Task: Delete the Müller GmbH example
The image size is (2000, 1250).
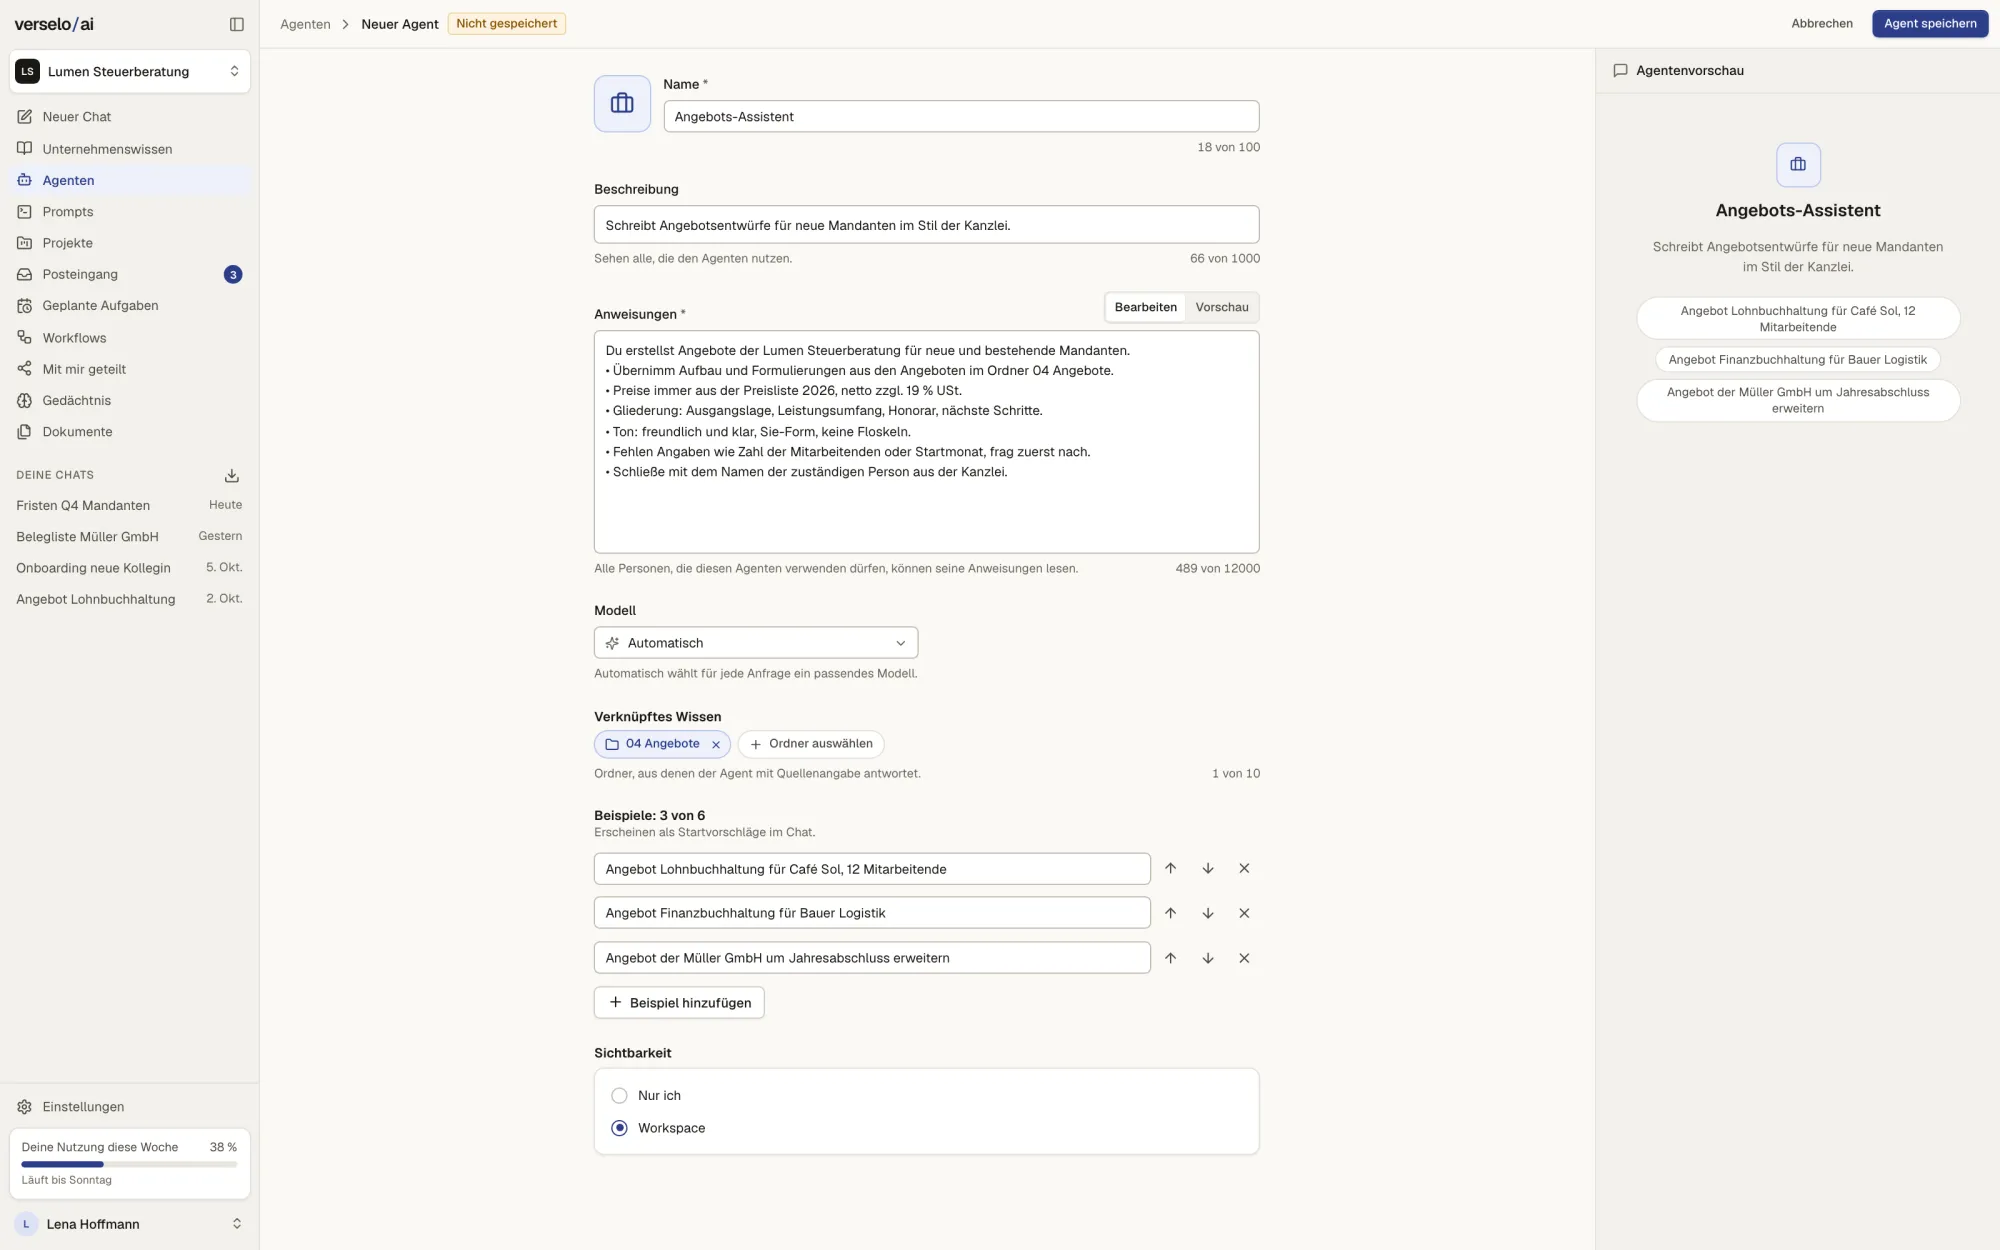Action: (1244, 958)
